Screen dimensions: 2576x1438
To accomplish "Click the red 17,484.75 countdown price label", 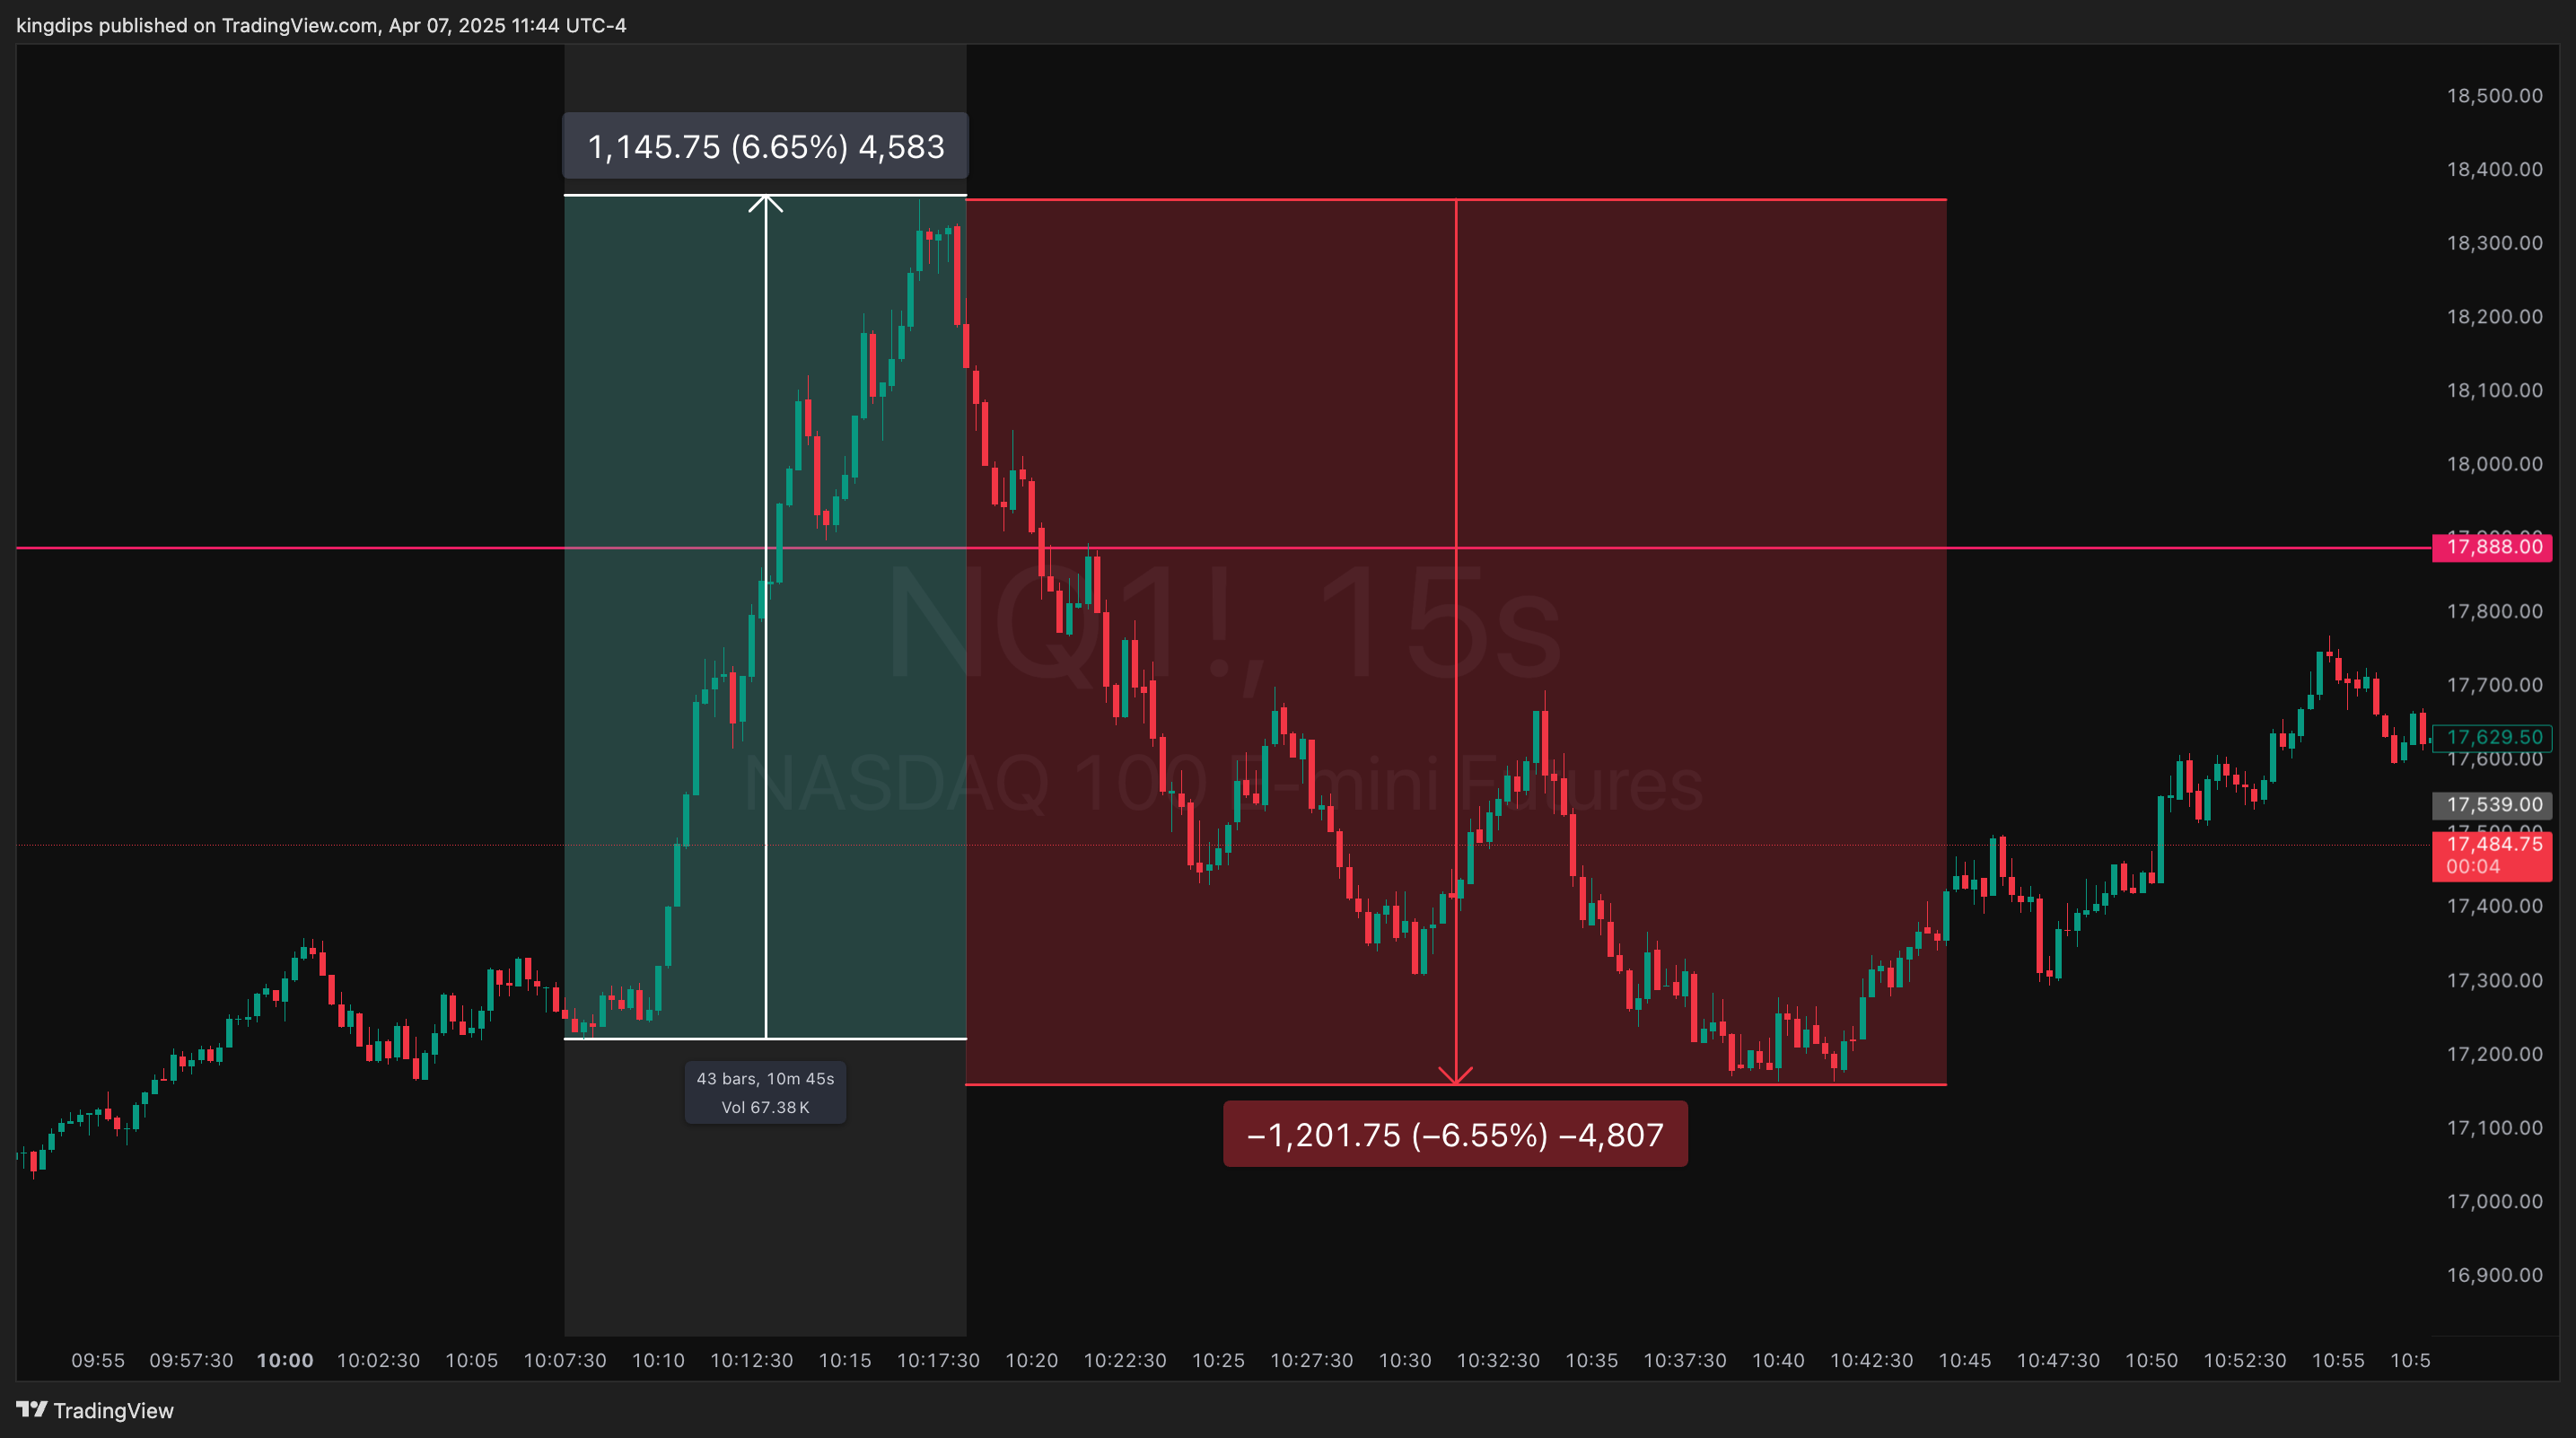I will tap(2492, 856).
